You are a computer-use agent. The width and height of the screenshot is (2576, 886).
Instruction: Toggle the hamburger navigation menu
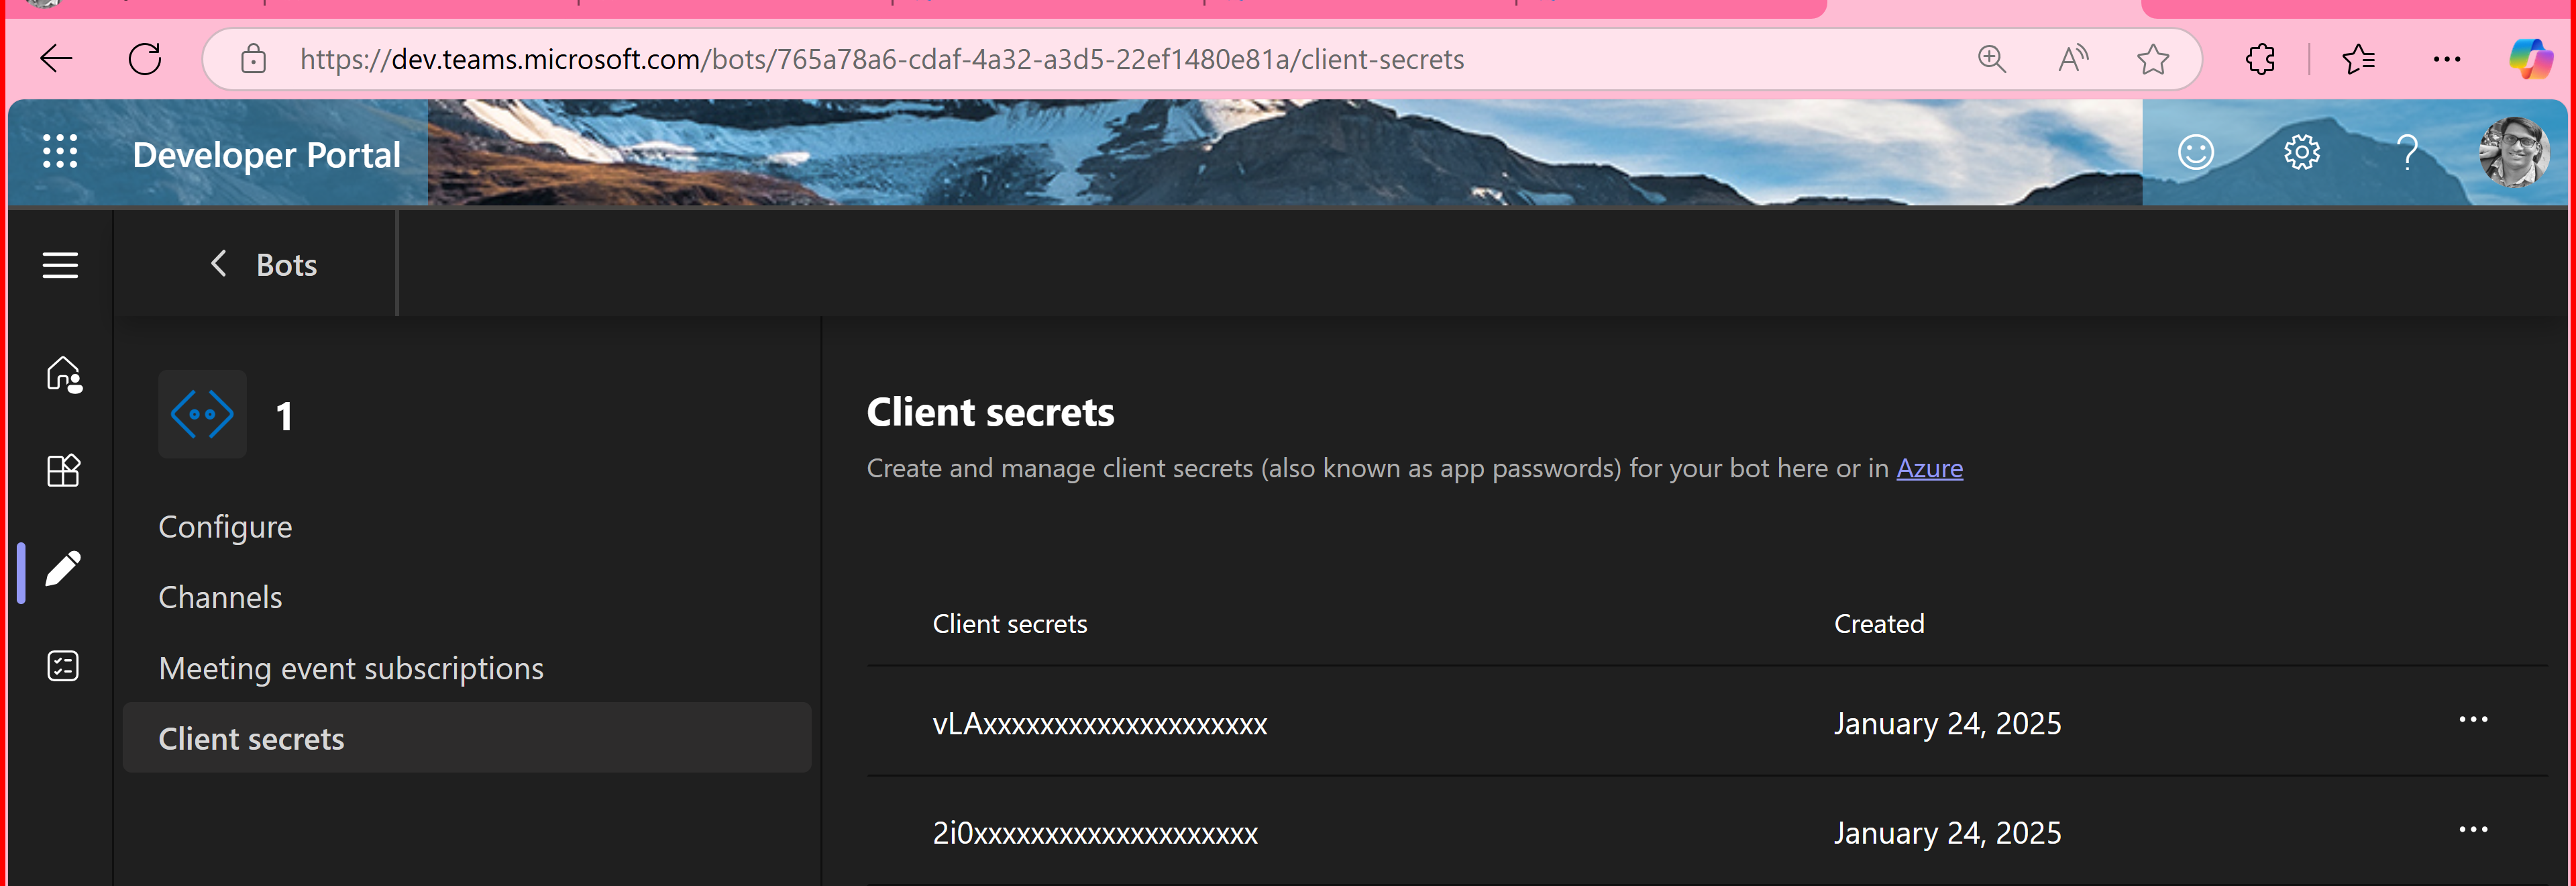[x=60, y=265]
